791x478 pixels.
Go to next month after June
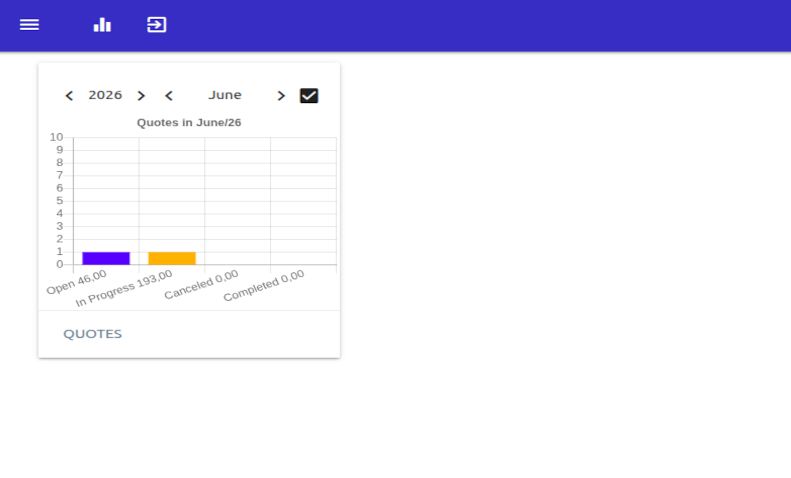pyautogui.click(x=281, y=96)
